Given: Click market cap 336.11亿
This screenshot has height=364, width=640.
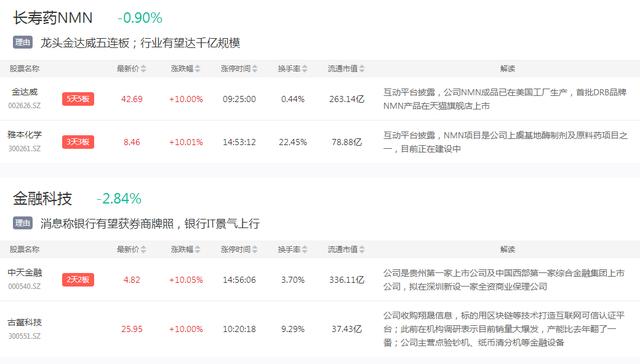Looking at the screenshot, I should point(347,280).
